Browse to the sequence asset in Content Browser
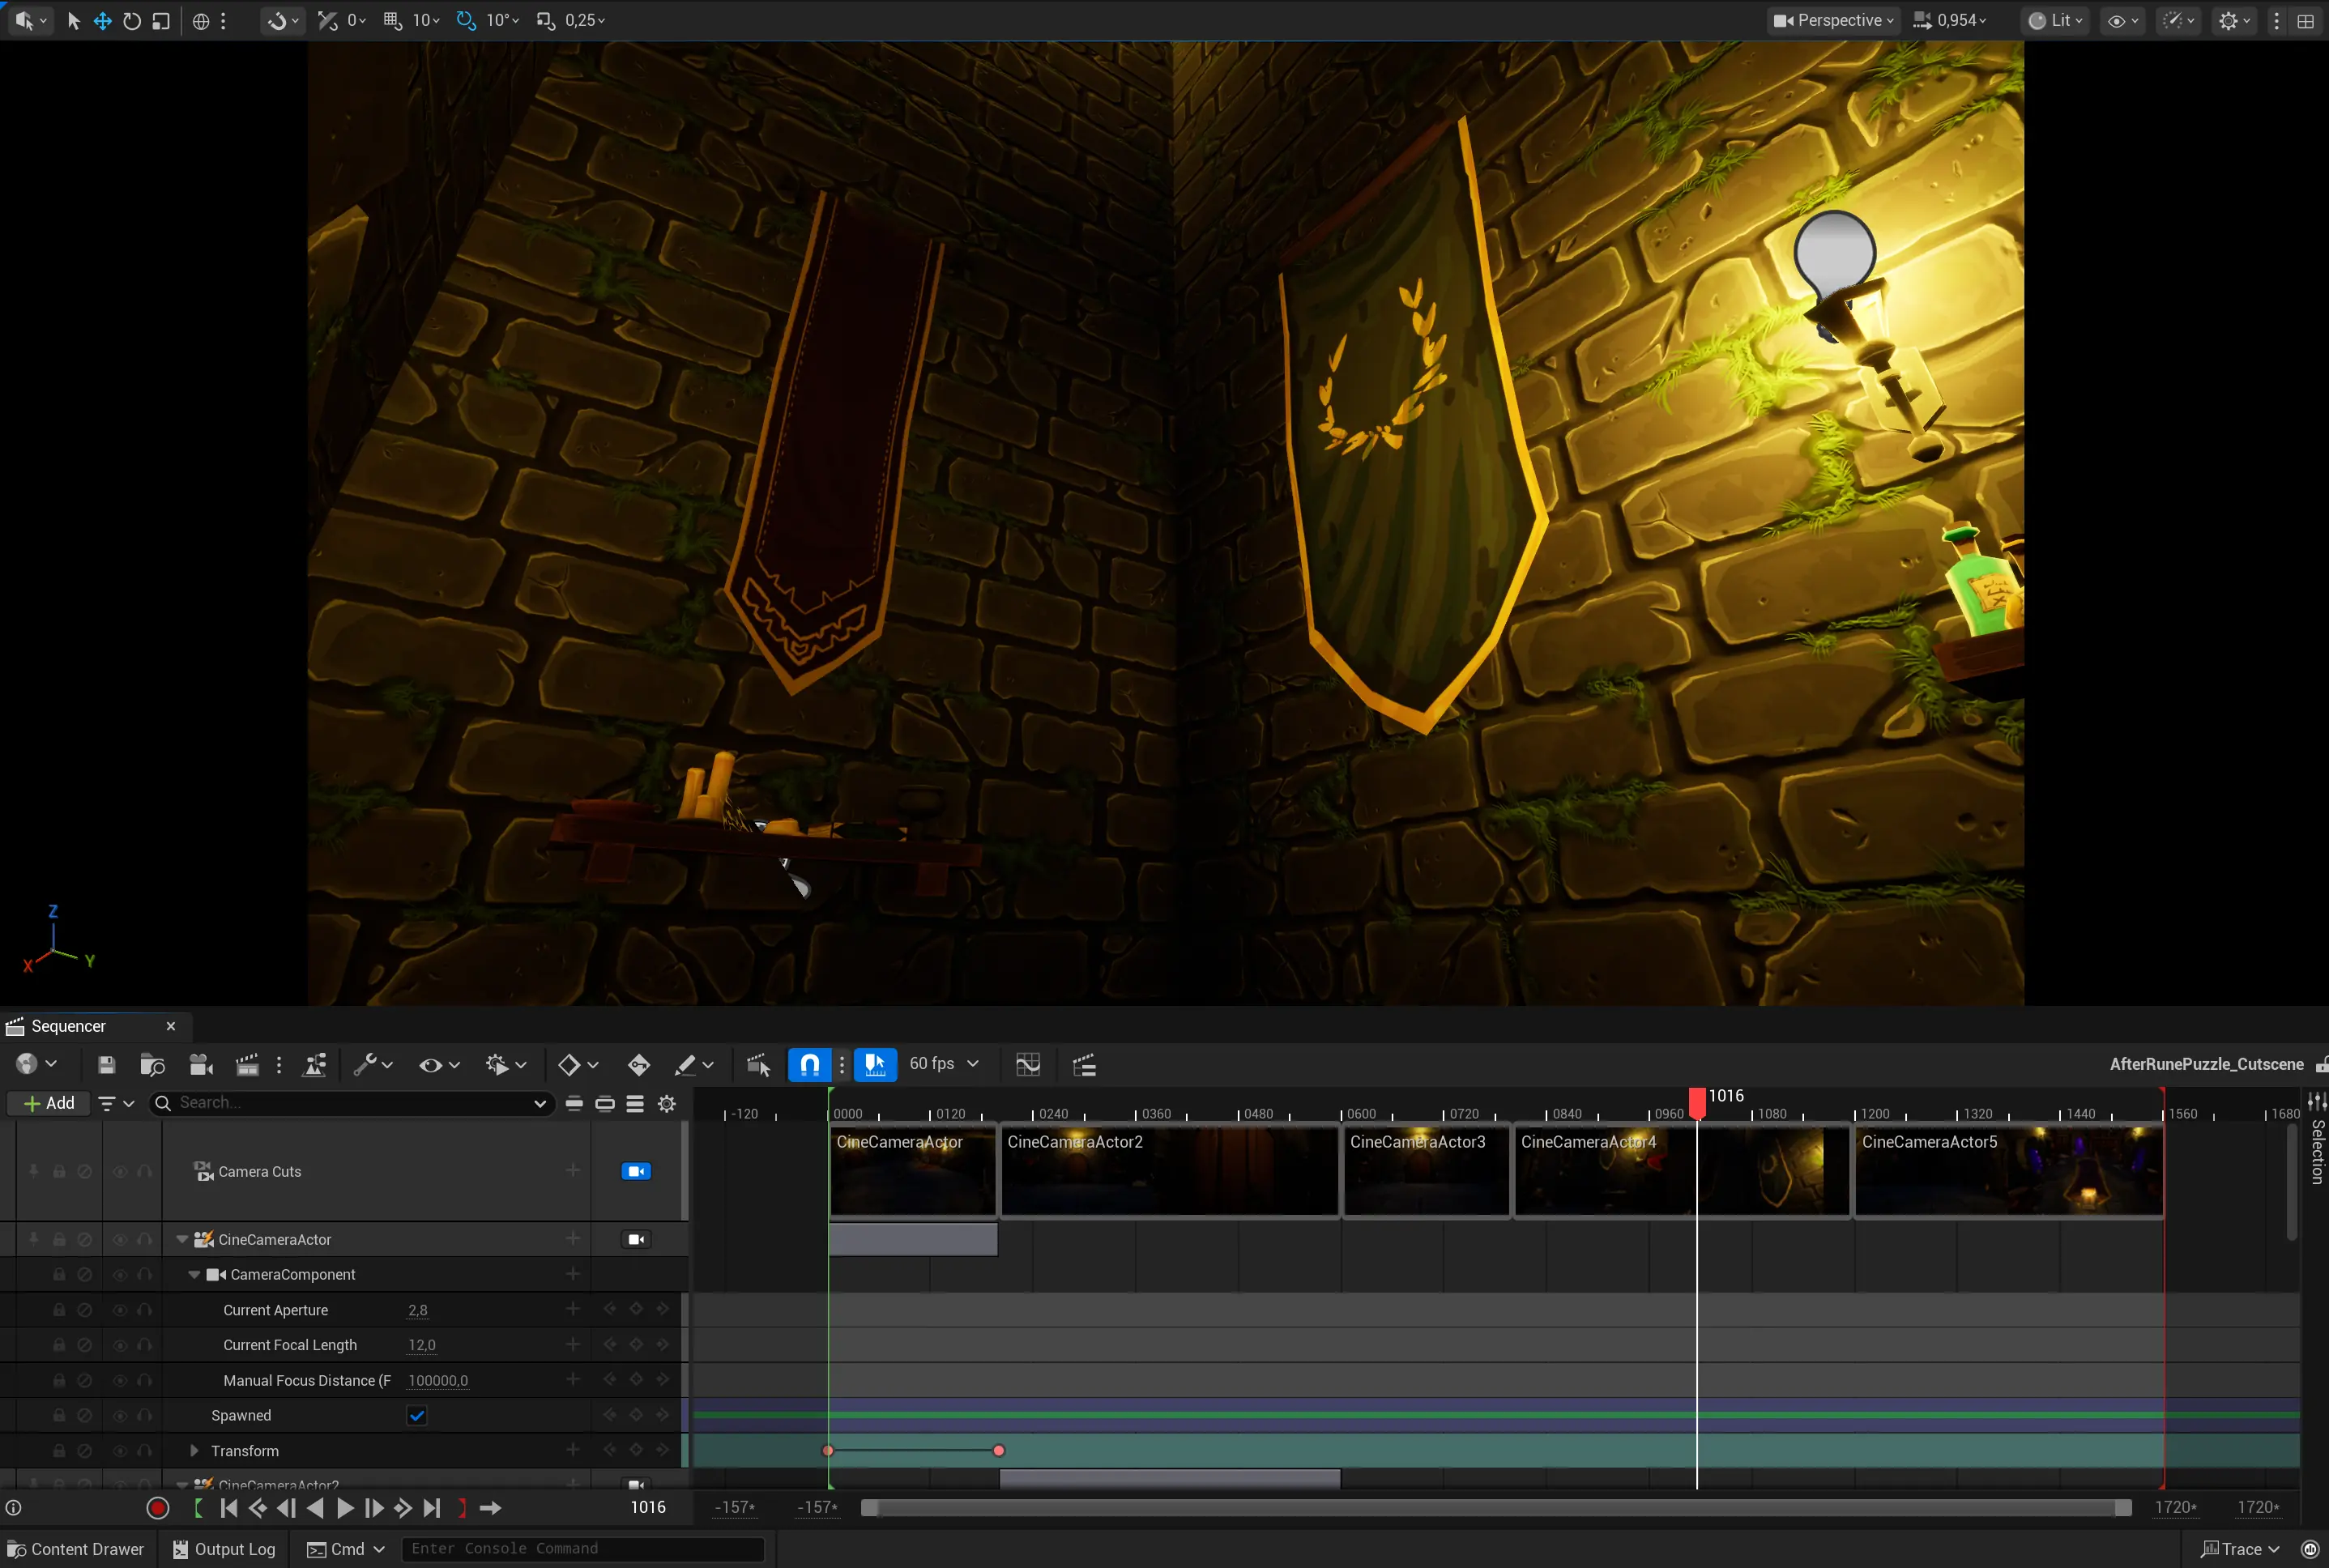2329x1568 pixels. click(152, 1064)
